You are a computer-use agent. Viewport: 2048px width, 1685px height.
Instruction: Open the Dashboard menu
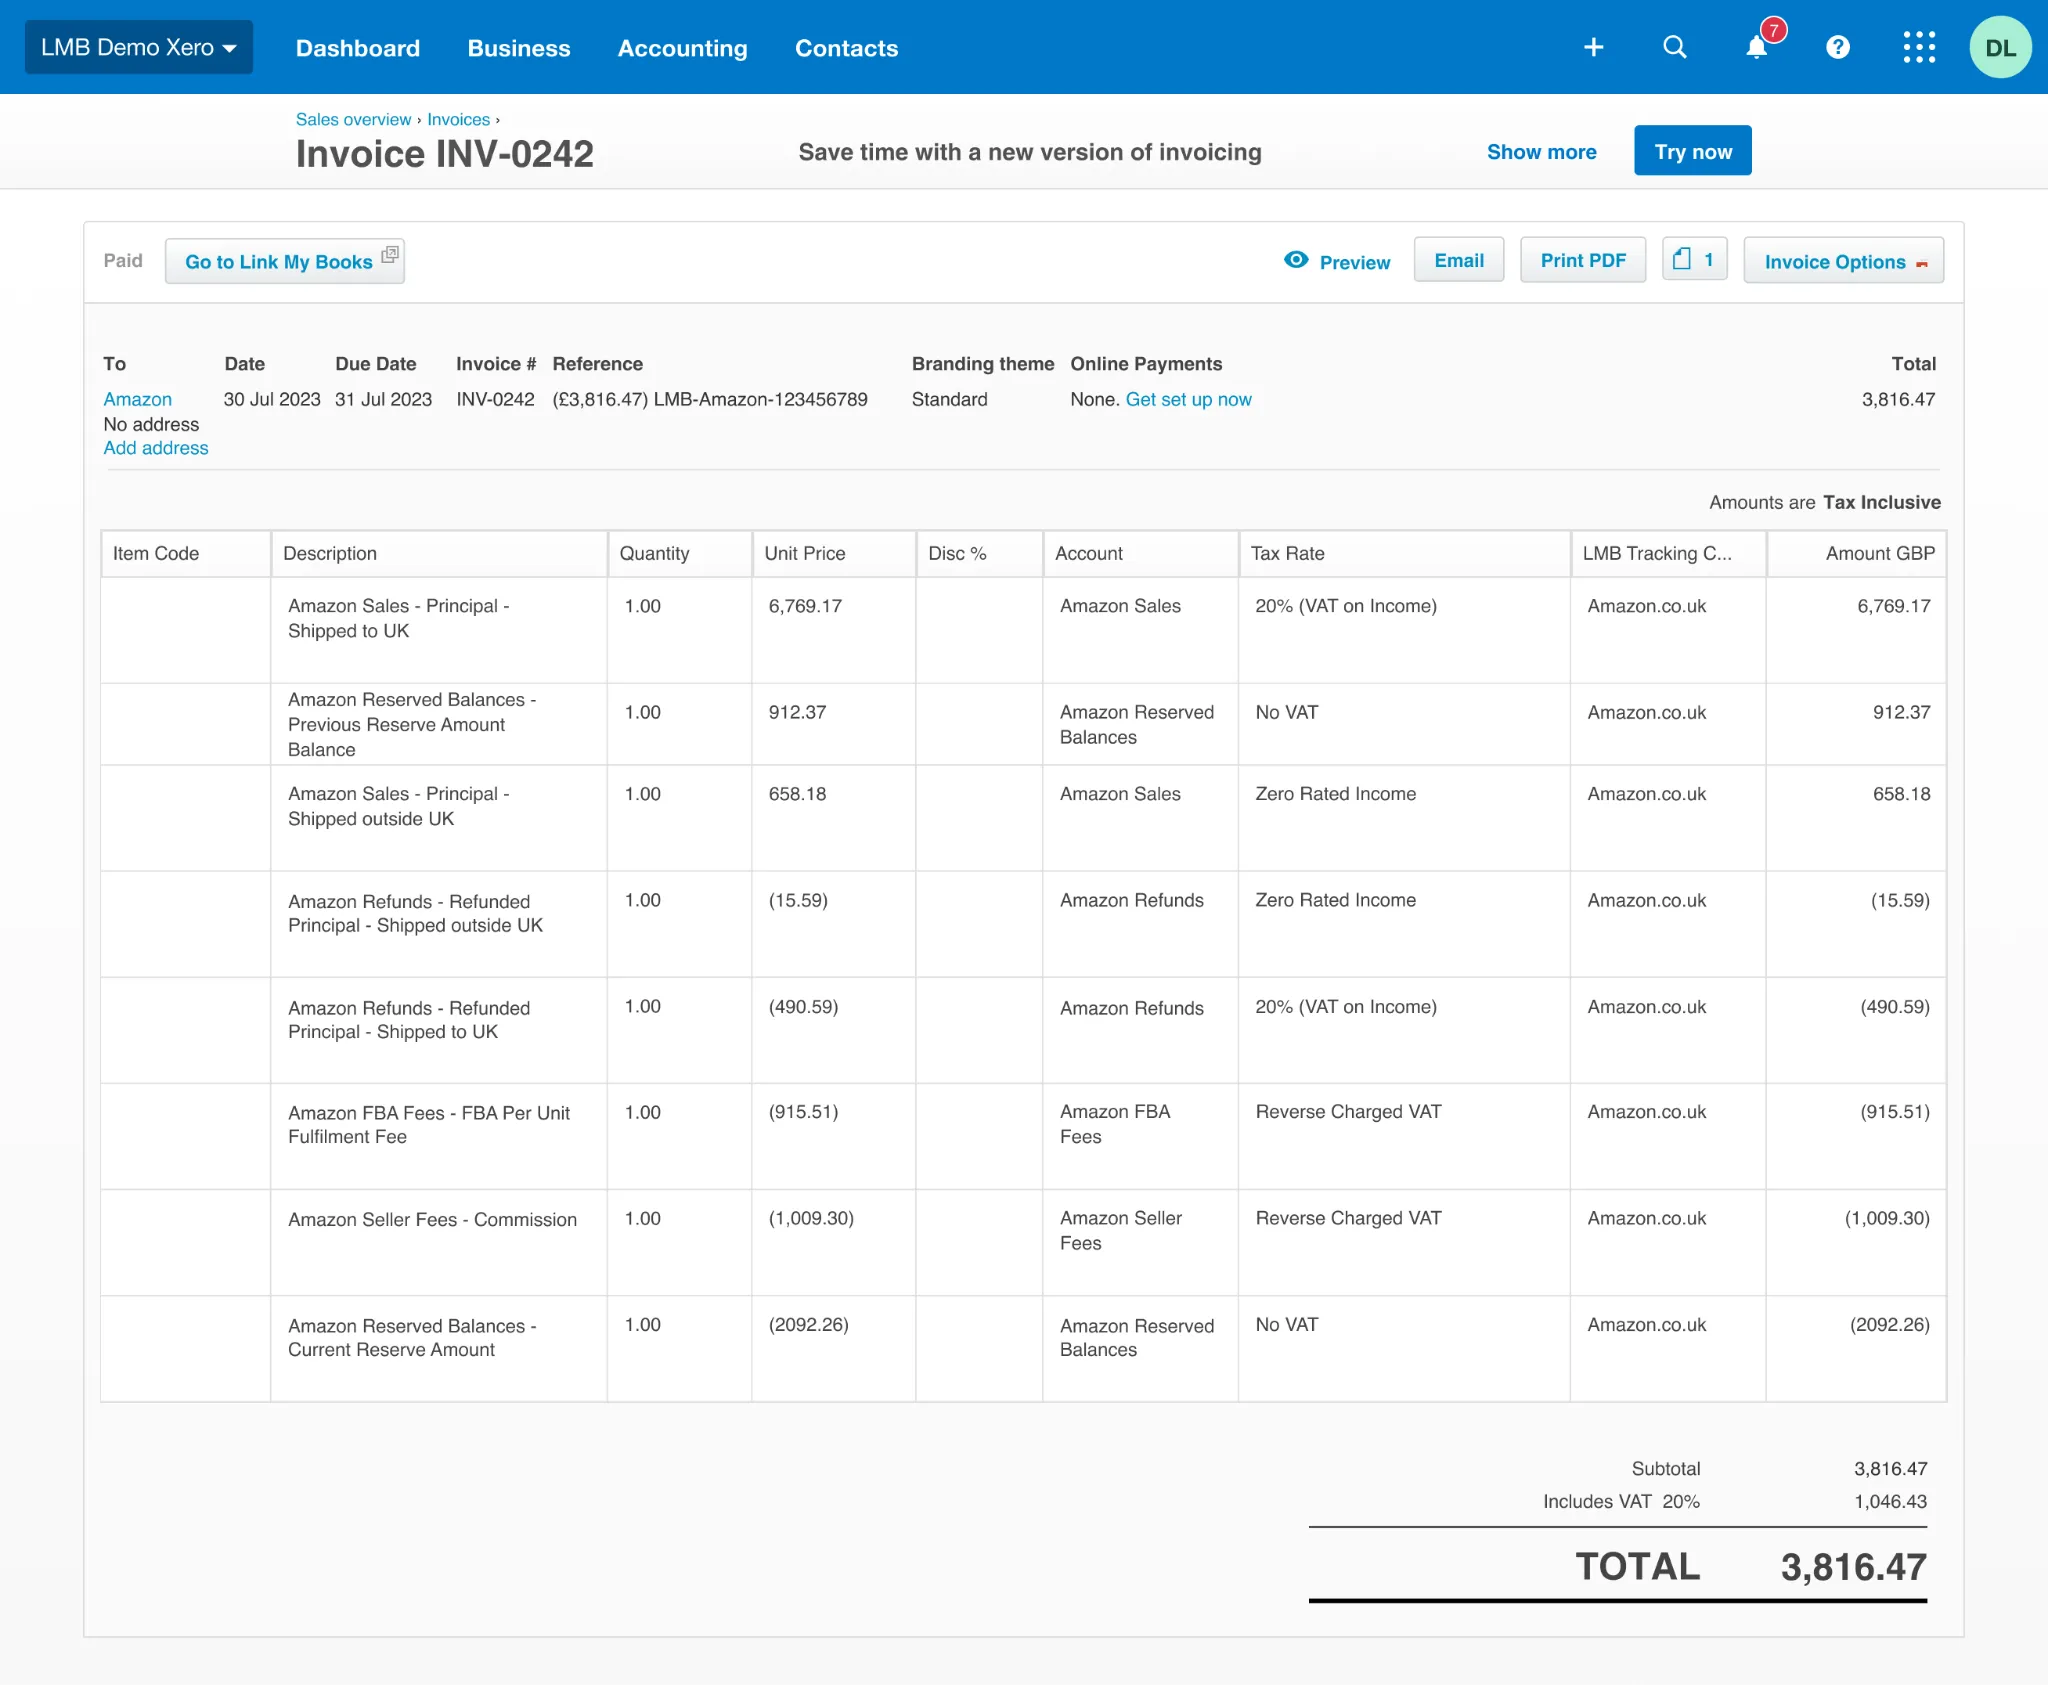[358, 48]
